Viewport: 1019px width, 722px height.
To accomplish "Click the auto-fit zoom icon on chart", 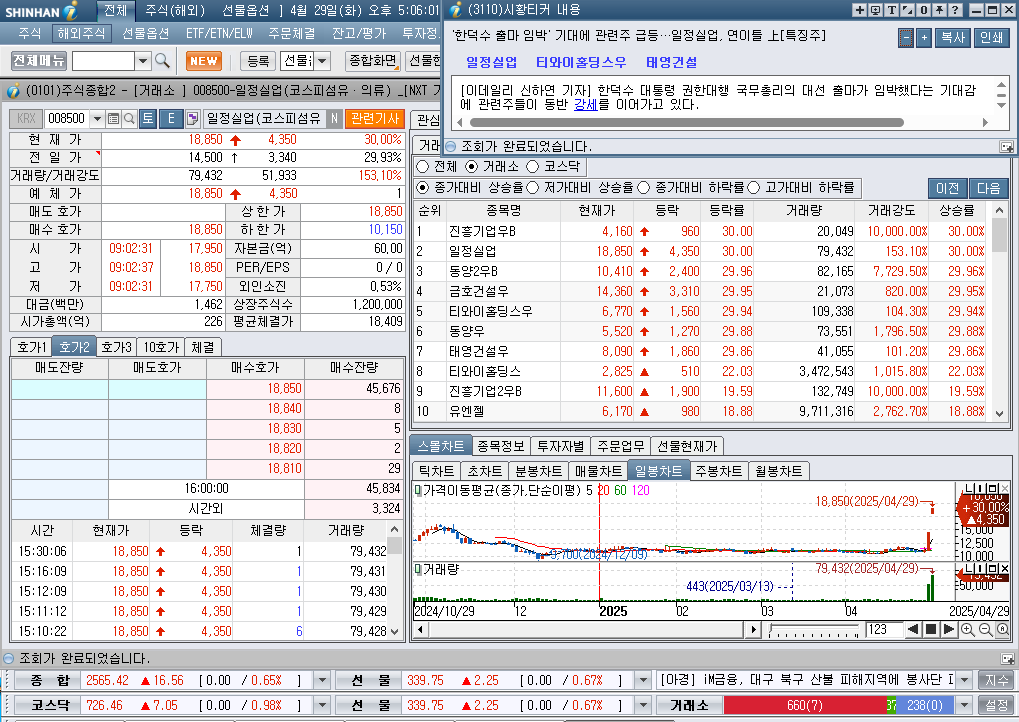I will pos(1003,629).
